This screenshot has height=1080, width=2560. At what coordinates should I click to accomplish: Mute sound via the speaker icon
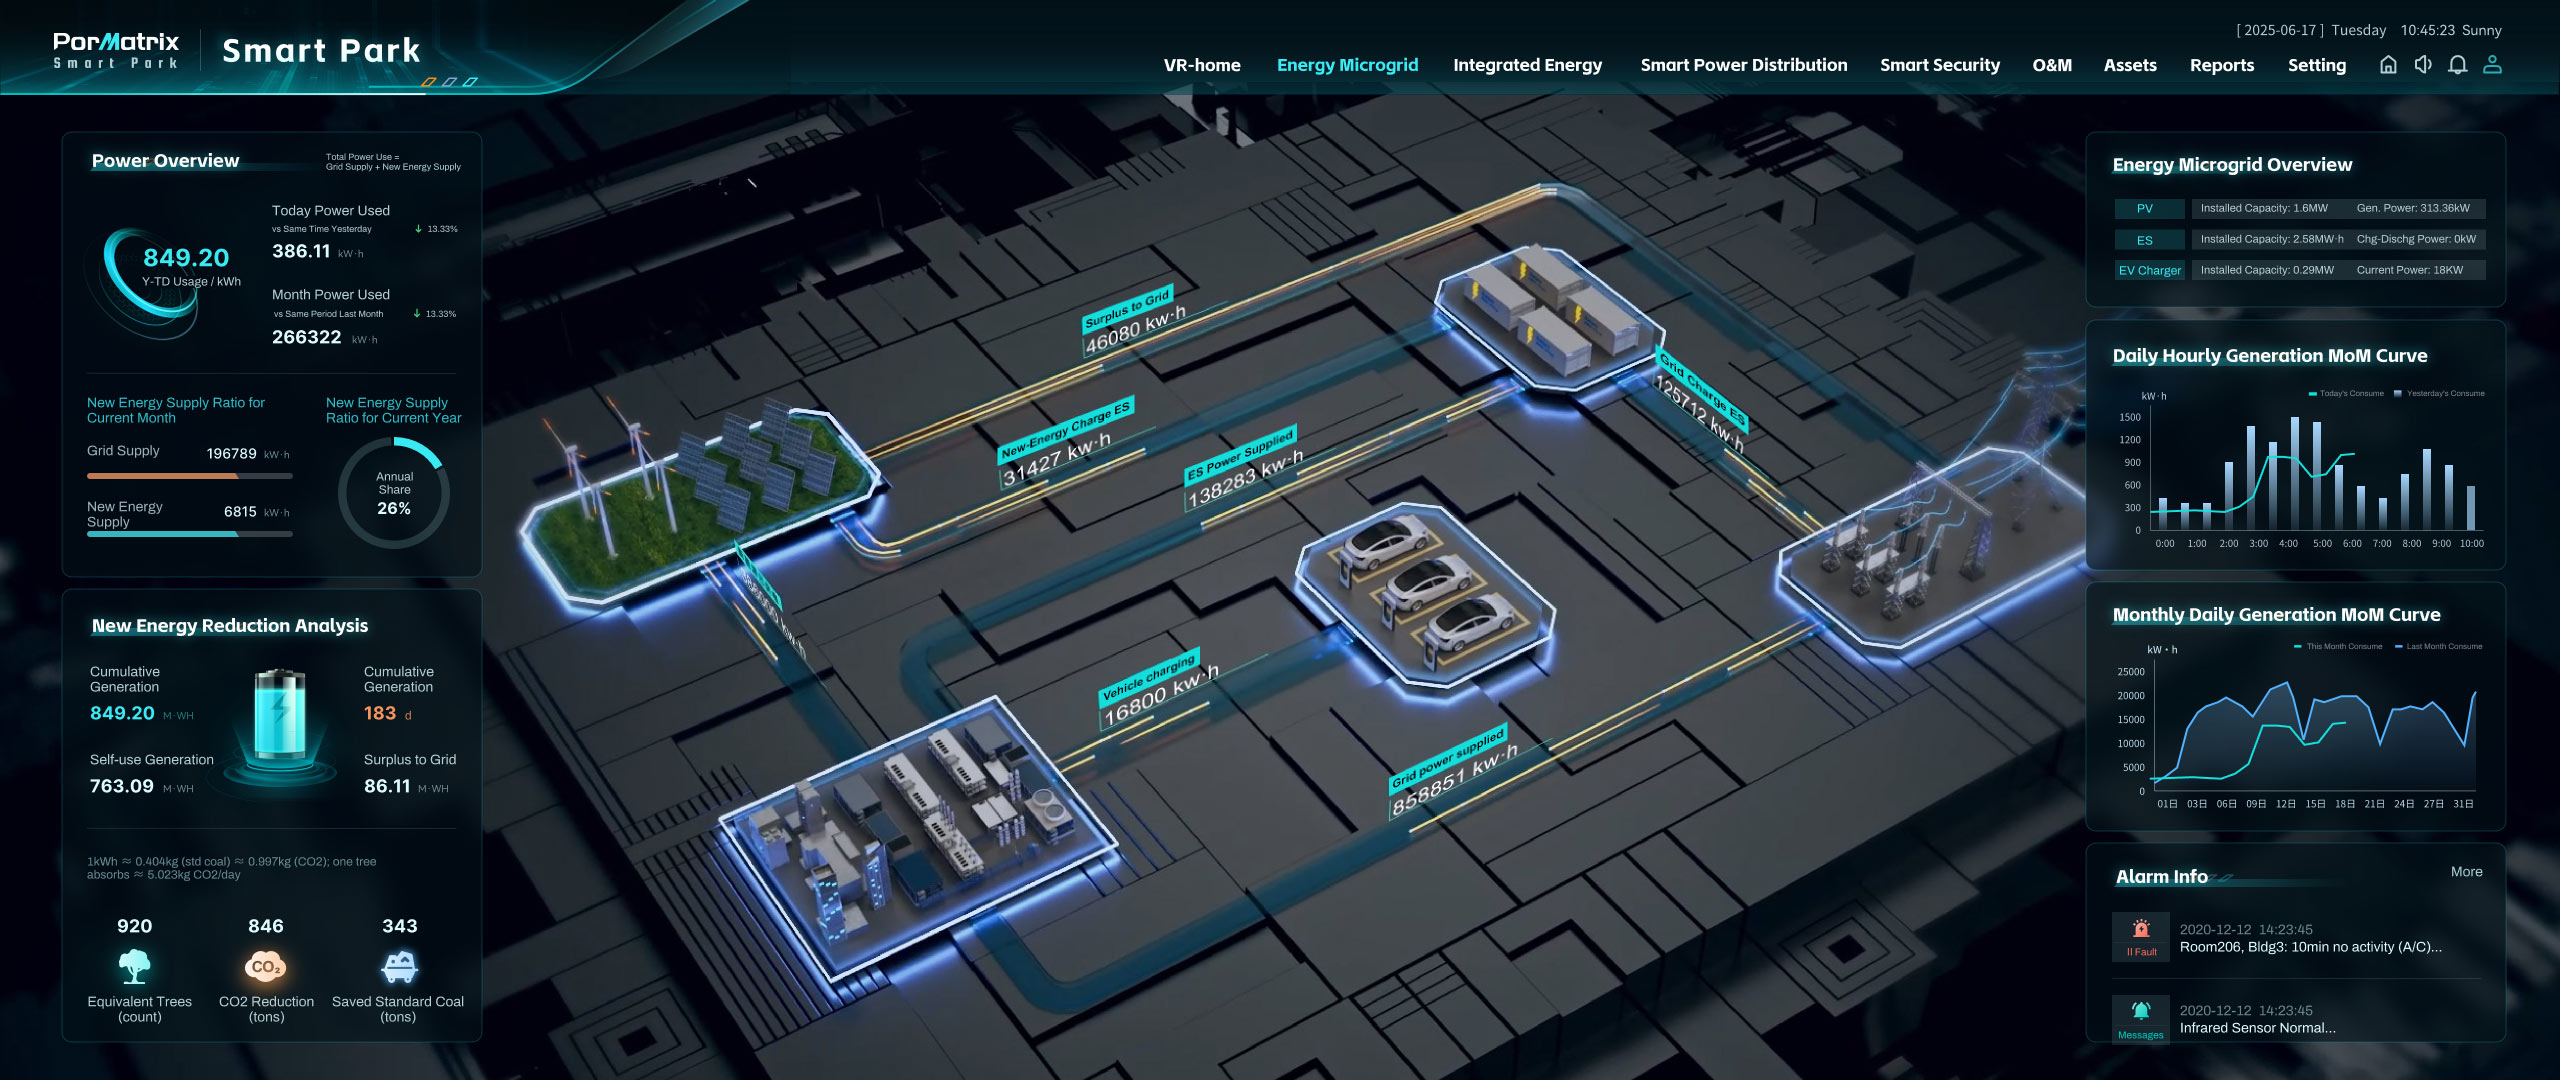coord(2423,65)
